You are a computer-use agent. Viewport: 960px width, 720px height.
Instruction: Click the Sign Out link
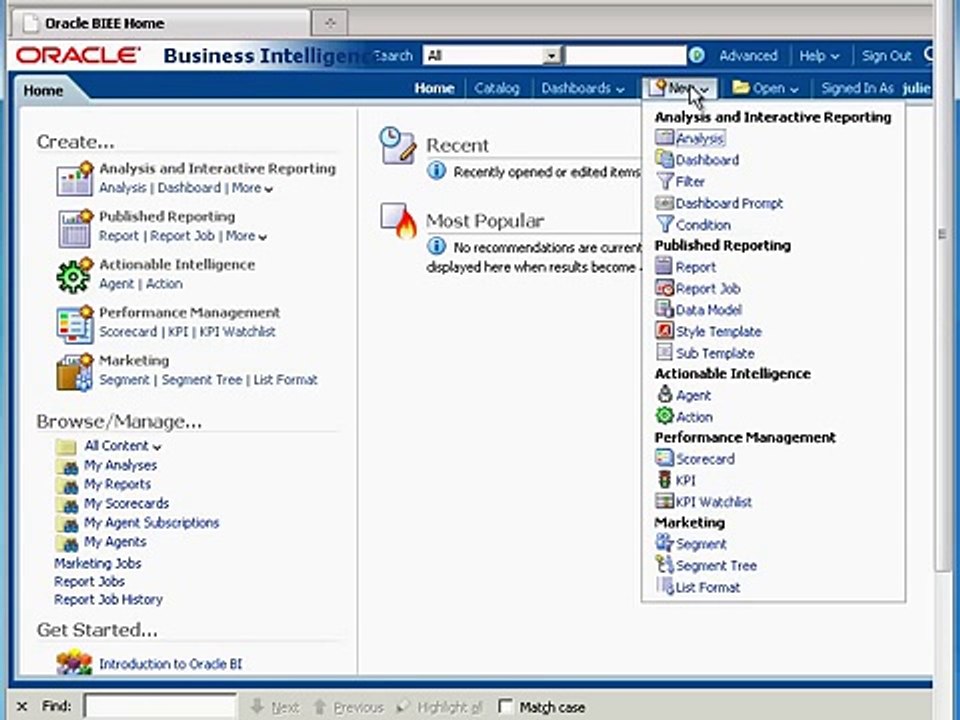click(887, 56)
